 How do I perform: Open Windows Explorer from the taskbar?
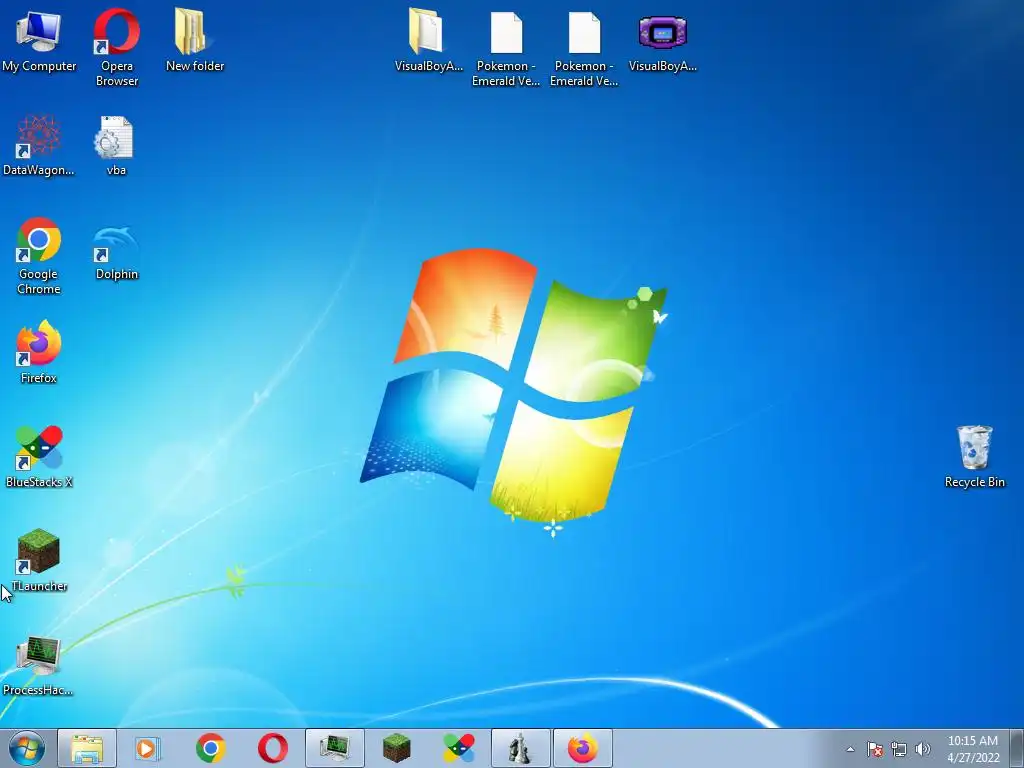87,748
